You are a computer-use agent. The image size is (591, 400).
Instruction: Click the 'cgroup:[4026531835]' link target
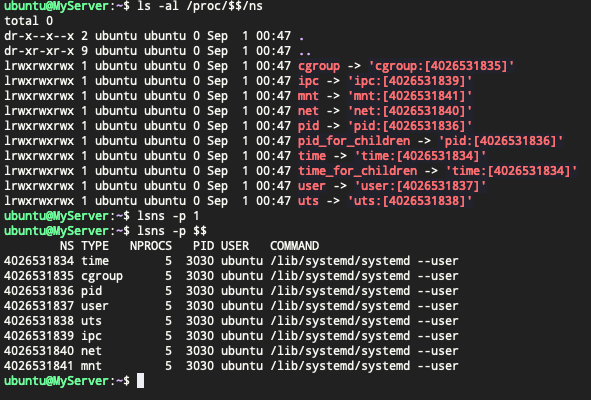click(441, 66)
